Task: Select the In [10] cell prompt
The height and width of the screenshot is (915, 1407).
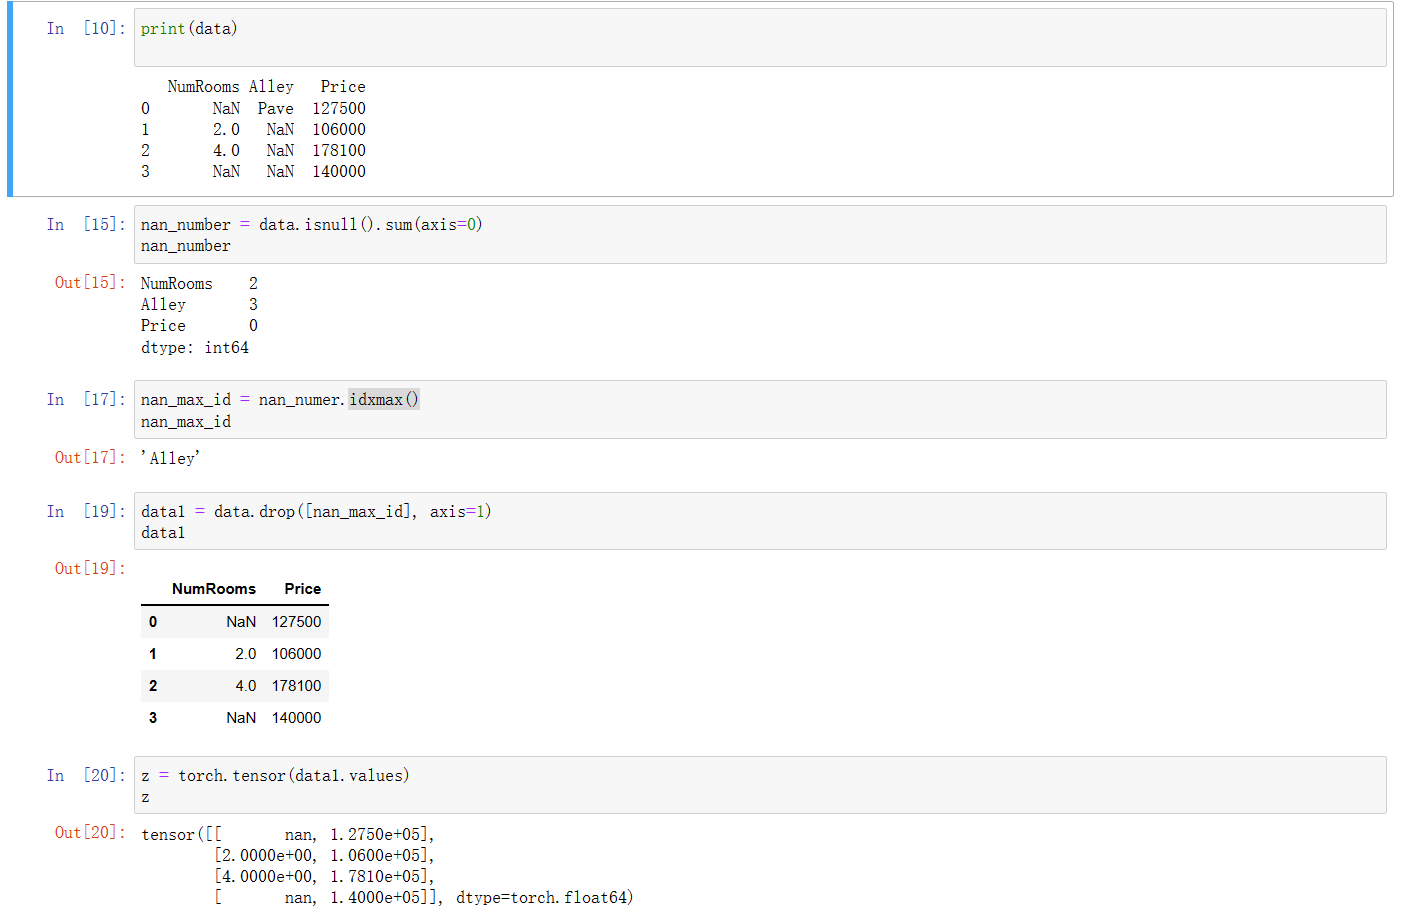Action: point(86,29)
